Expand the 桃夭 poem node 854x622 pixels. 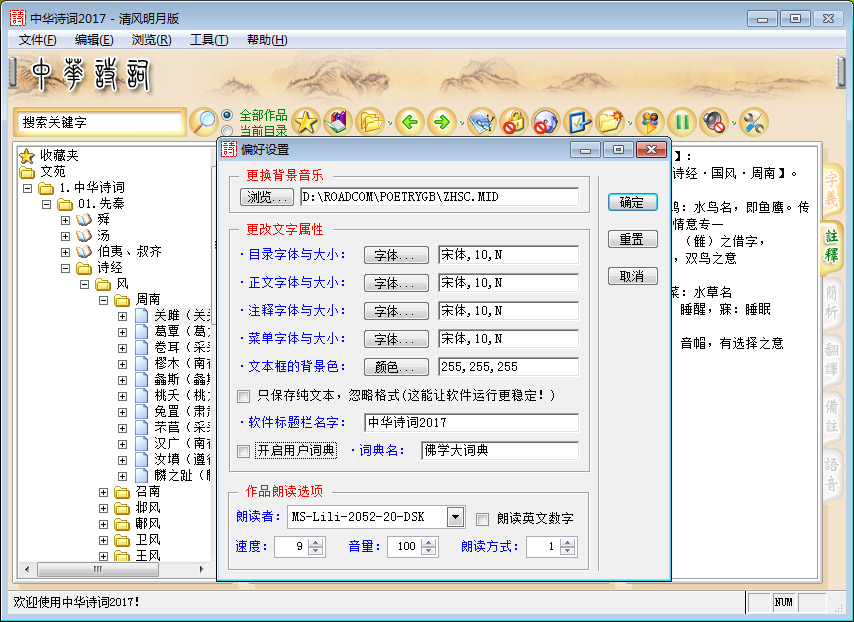[x=123, y=396]
